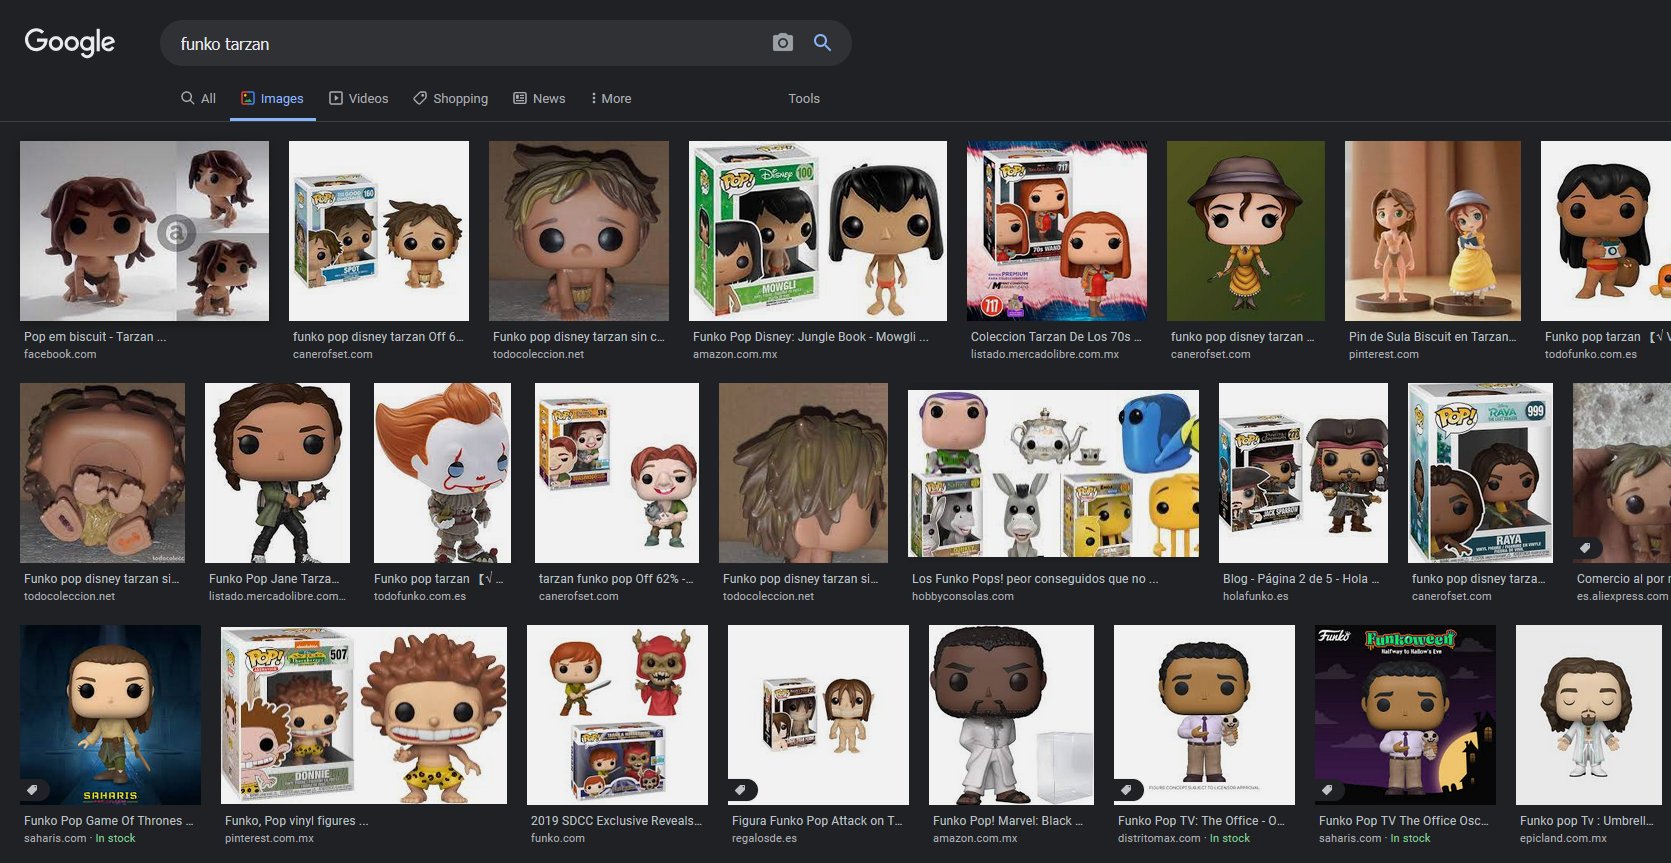Click the product tag icon on the Saharis Game Of Thrones image
The width and height of the screenshot is (1671, 863).
(33, 790)
